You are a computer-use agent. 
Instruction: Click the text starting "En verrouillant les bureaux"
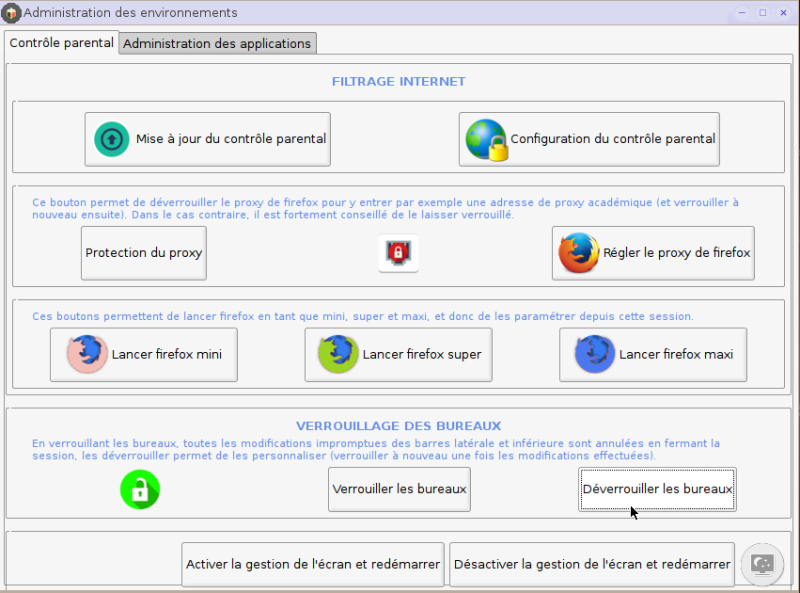(x=376, y=450)
